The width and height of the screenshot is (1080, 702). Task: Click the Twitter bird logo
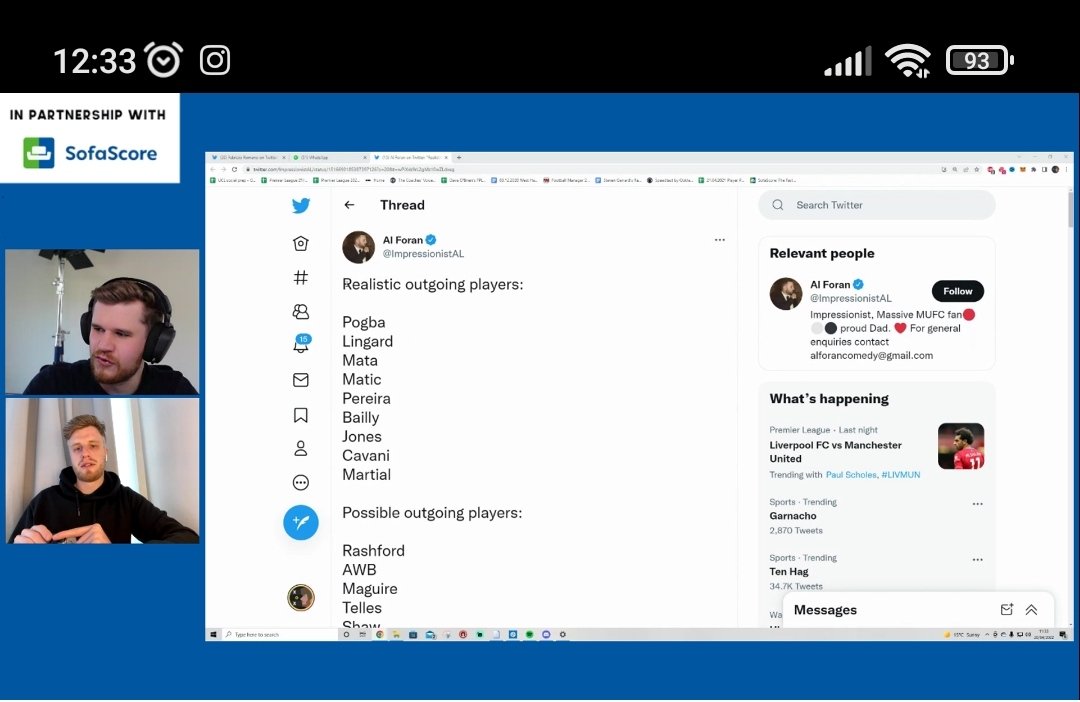301,205
